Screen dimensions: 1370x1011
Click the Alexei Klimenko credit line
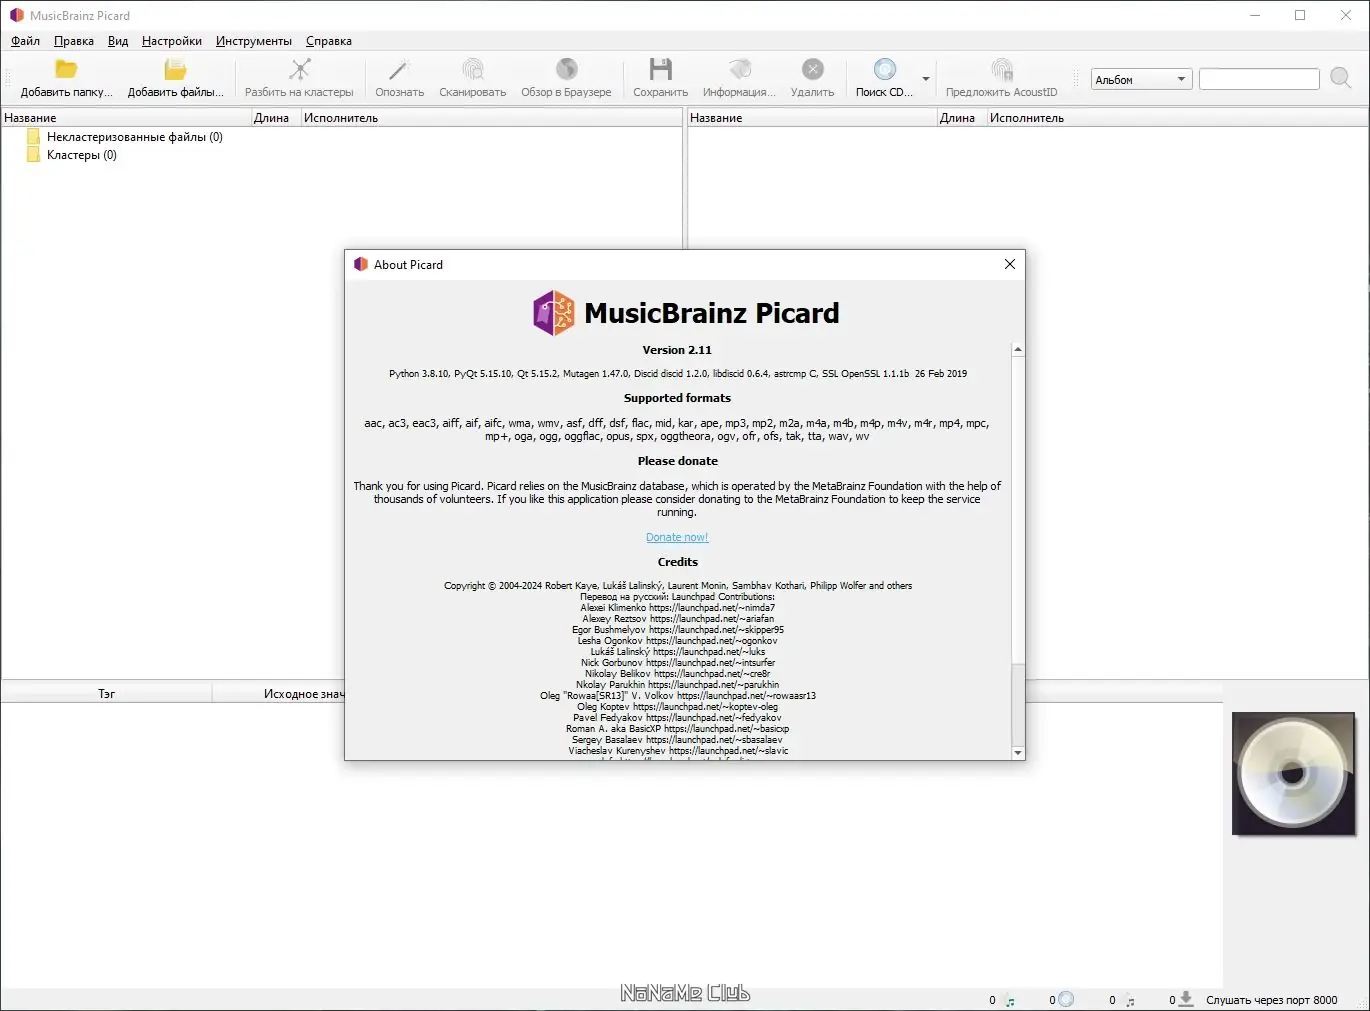click(x=678, y=608)
